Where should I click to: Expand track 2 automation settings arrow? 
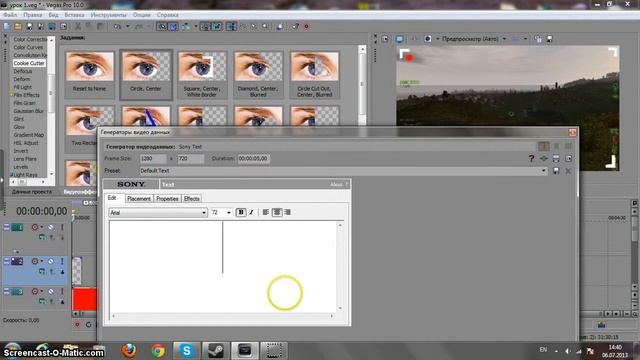pyautogui.click(x=42, y=261)
